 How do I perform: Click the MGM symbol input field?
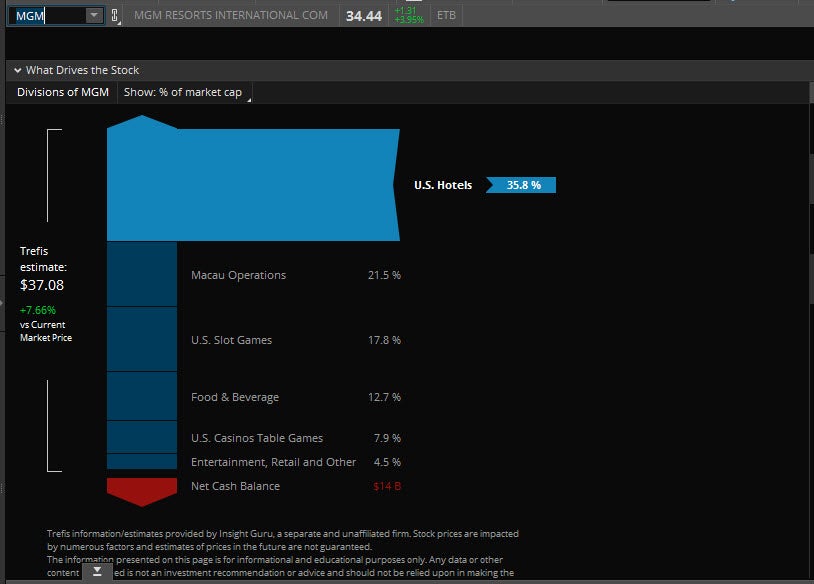tap(48, 16)
